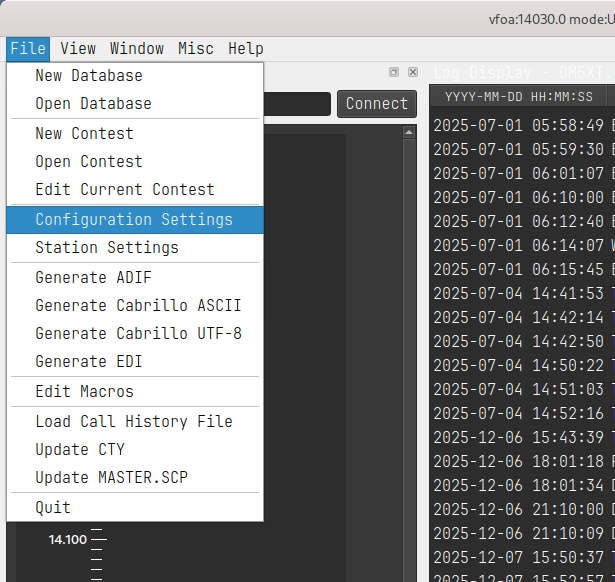This screenshot has height=582, width=615.
Task: Select Generate Cabrillo UTF-8 option
Action: pos(138,333)
